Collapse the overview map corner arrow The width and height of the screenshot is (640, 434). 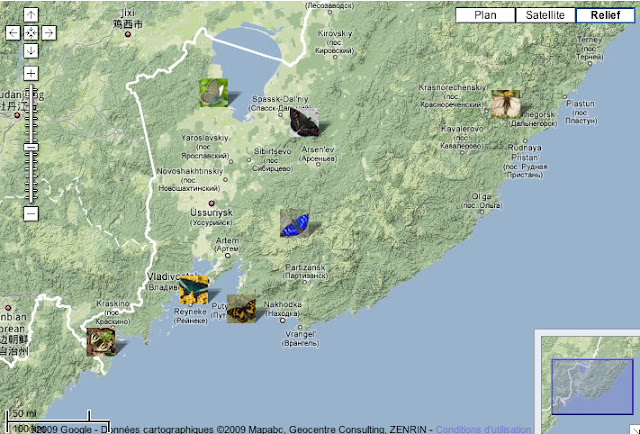pos(635,430)
